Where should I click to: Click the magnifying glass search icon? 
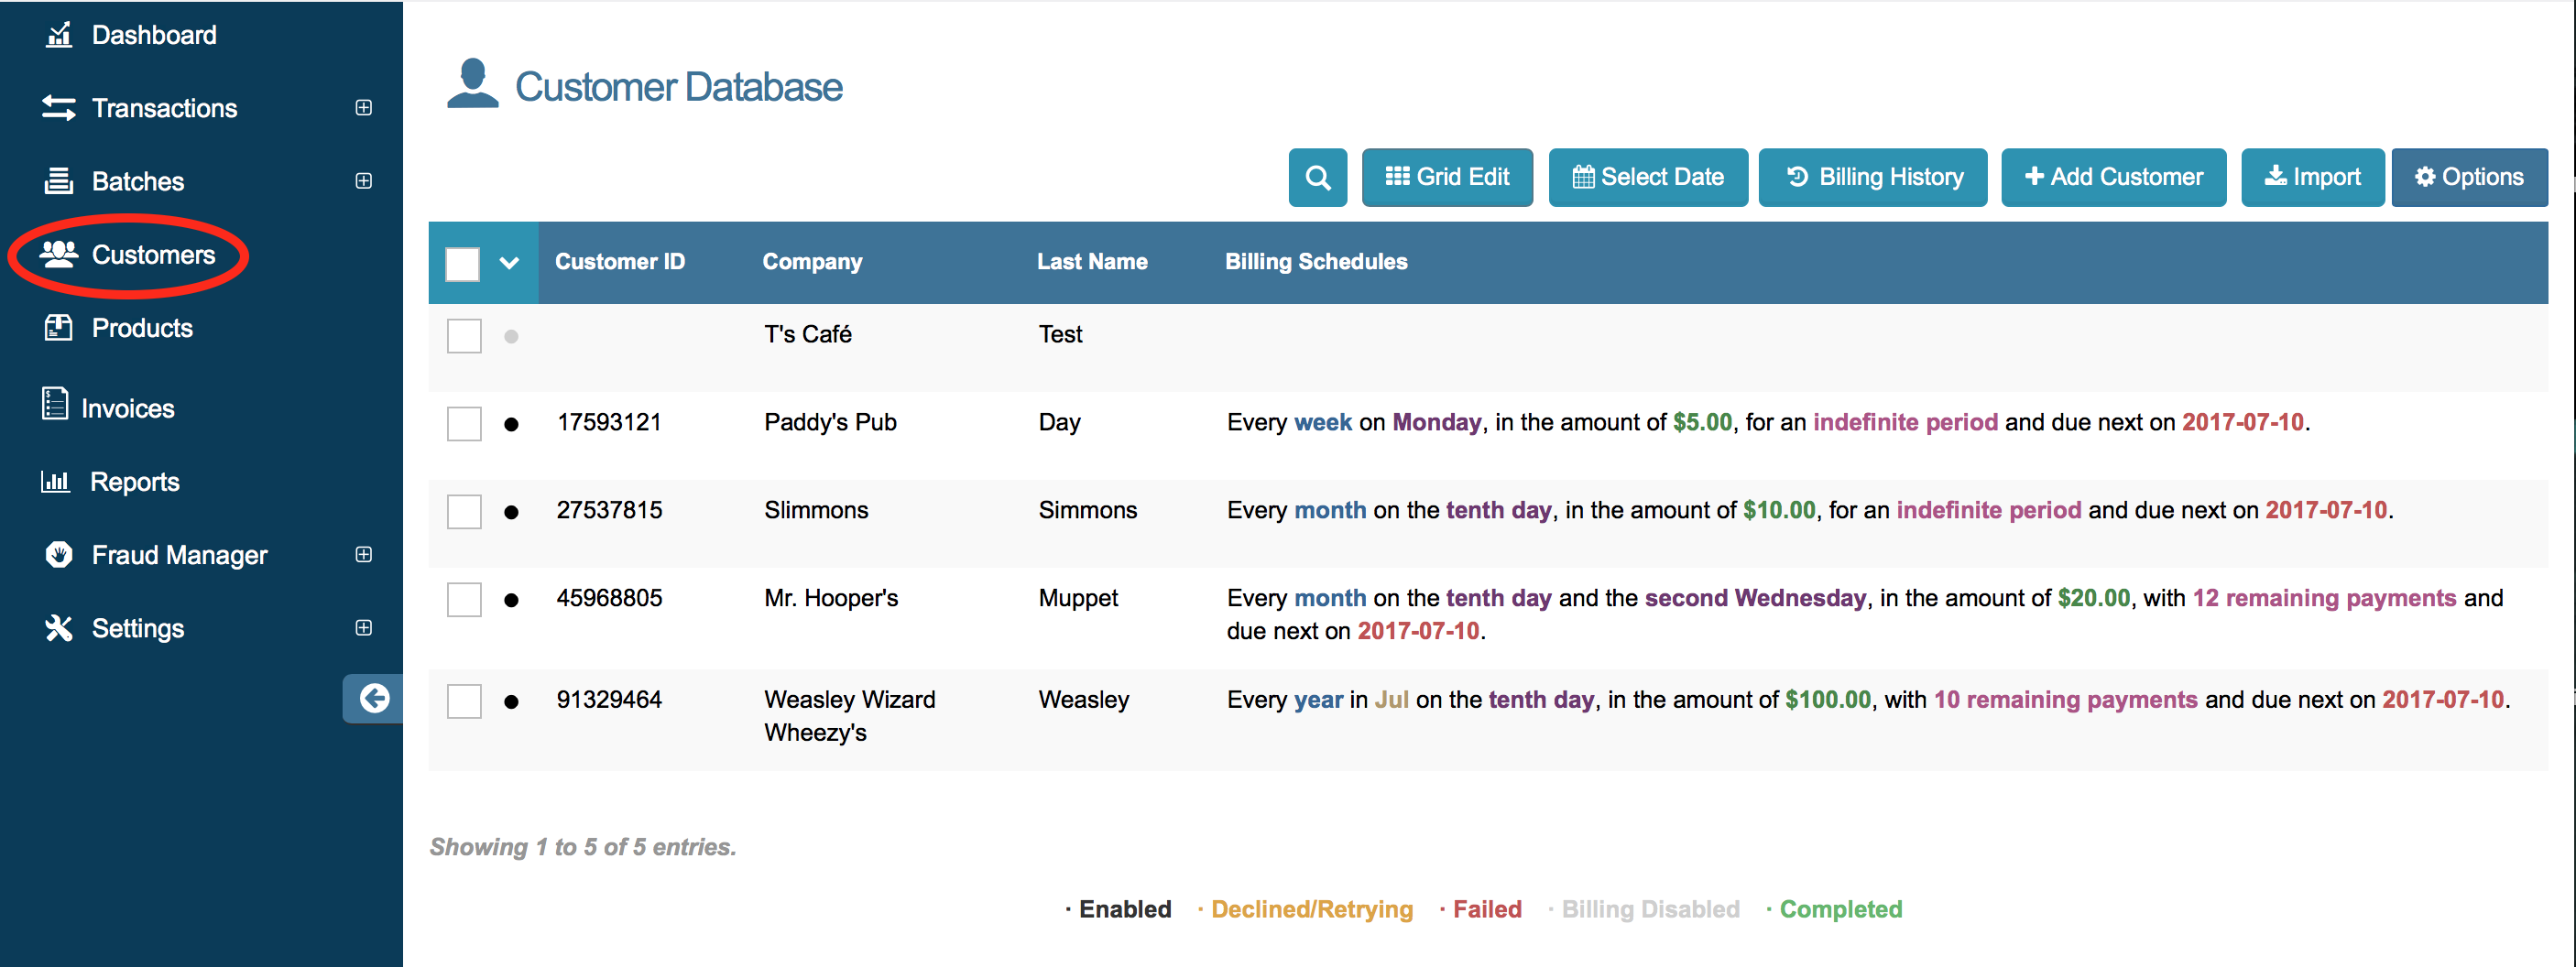tap(1317, 178)
